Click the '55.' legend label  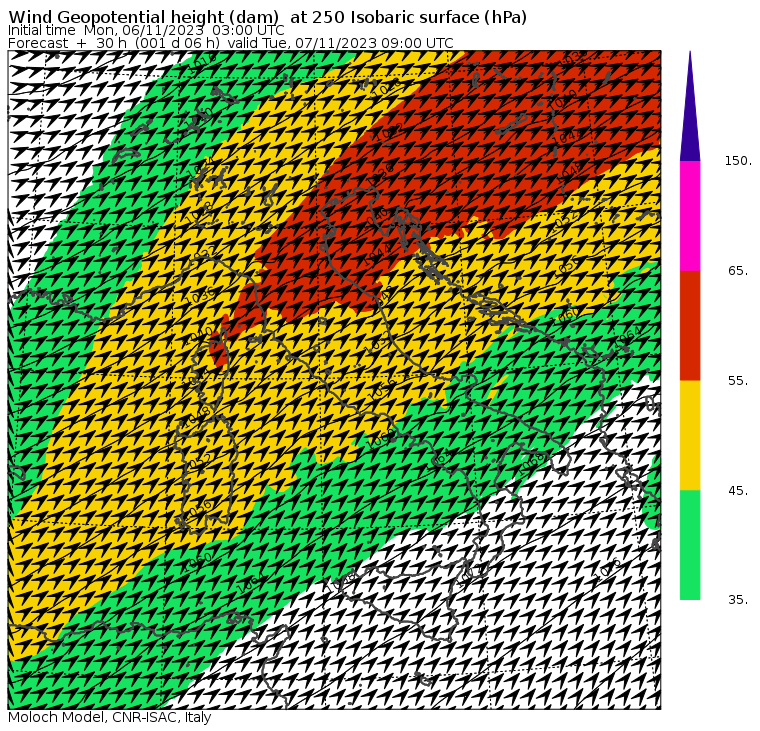pyautogui.click(x=739, y=381)
